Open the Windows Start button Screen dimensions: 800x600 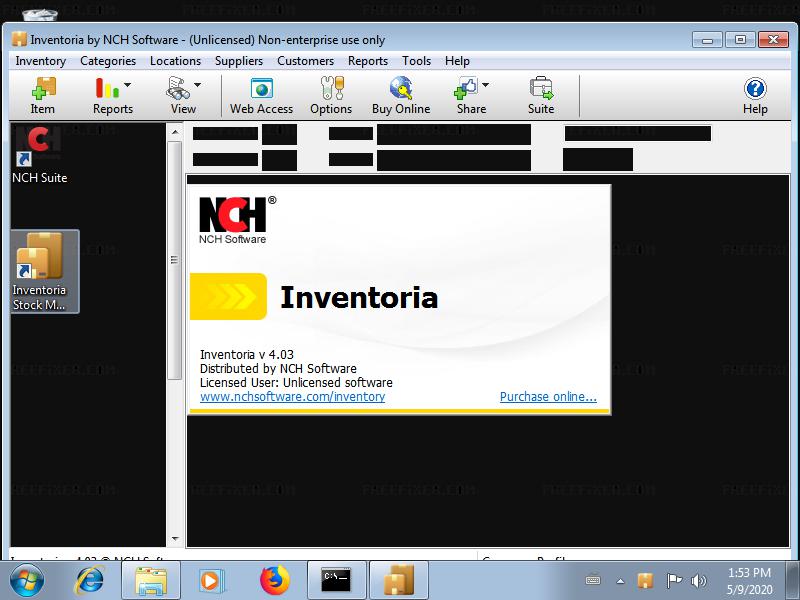click(x=27, y=581)
